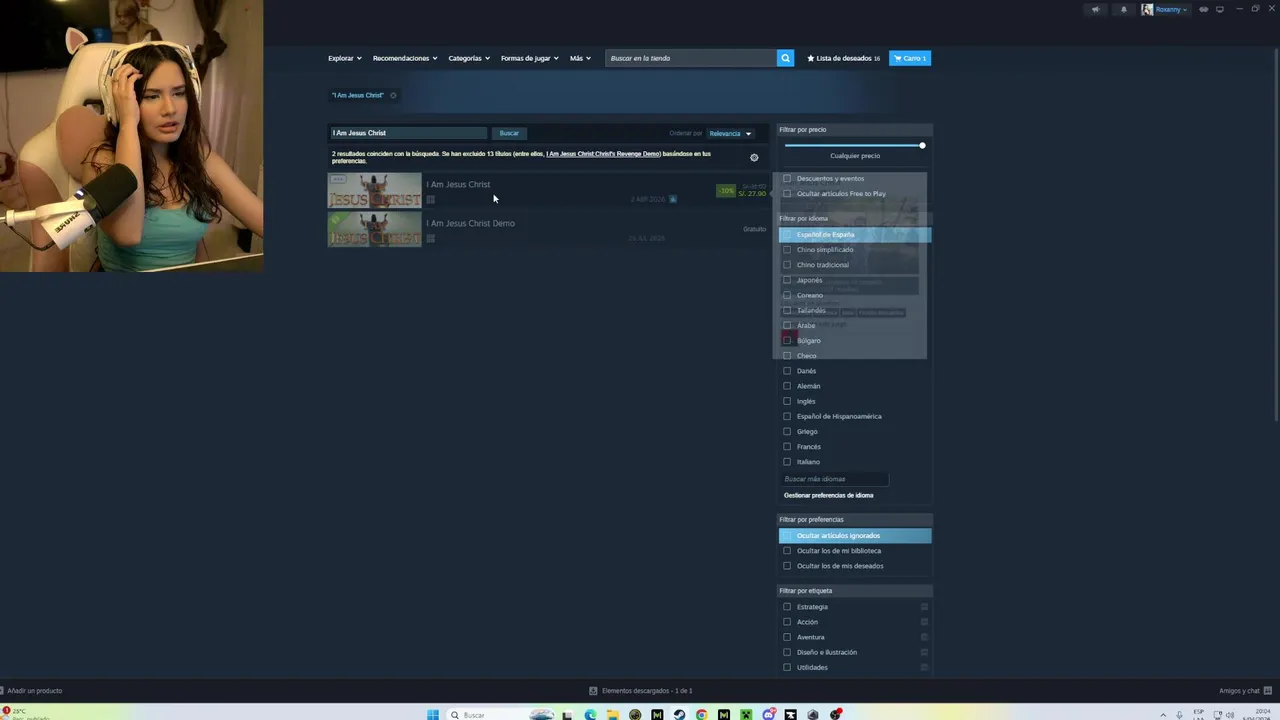This screenshot has width=1280, height=720.
Task: Open Elementos descargados downloads icon
Action: [x=594, y=690]
